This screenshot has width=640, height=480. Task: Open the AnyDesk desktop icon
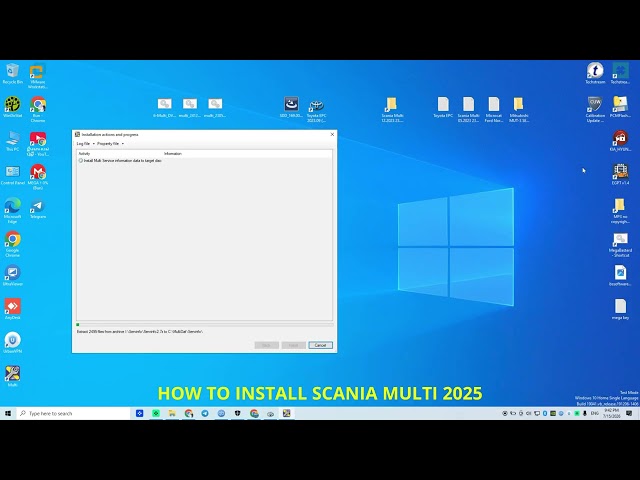pos(13,309)
